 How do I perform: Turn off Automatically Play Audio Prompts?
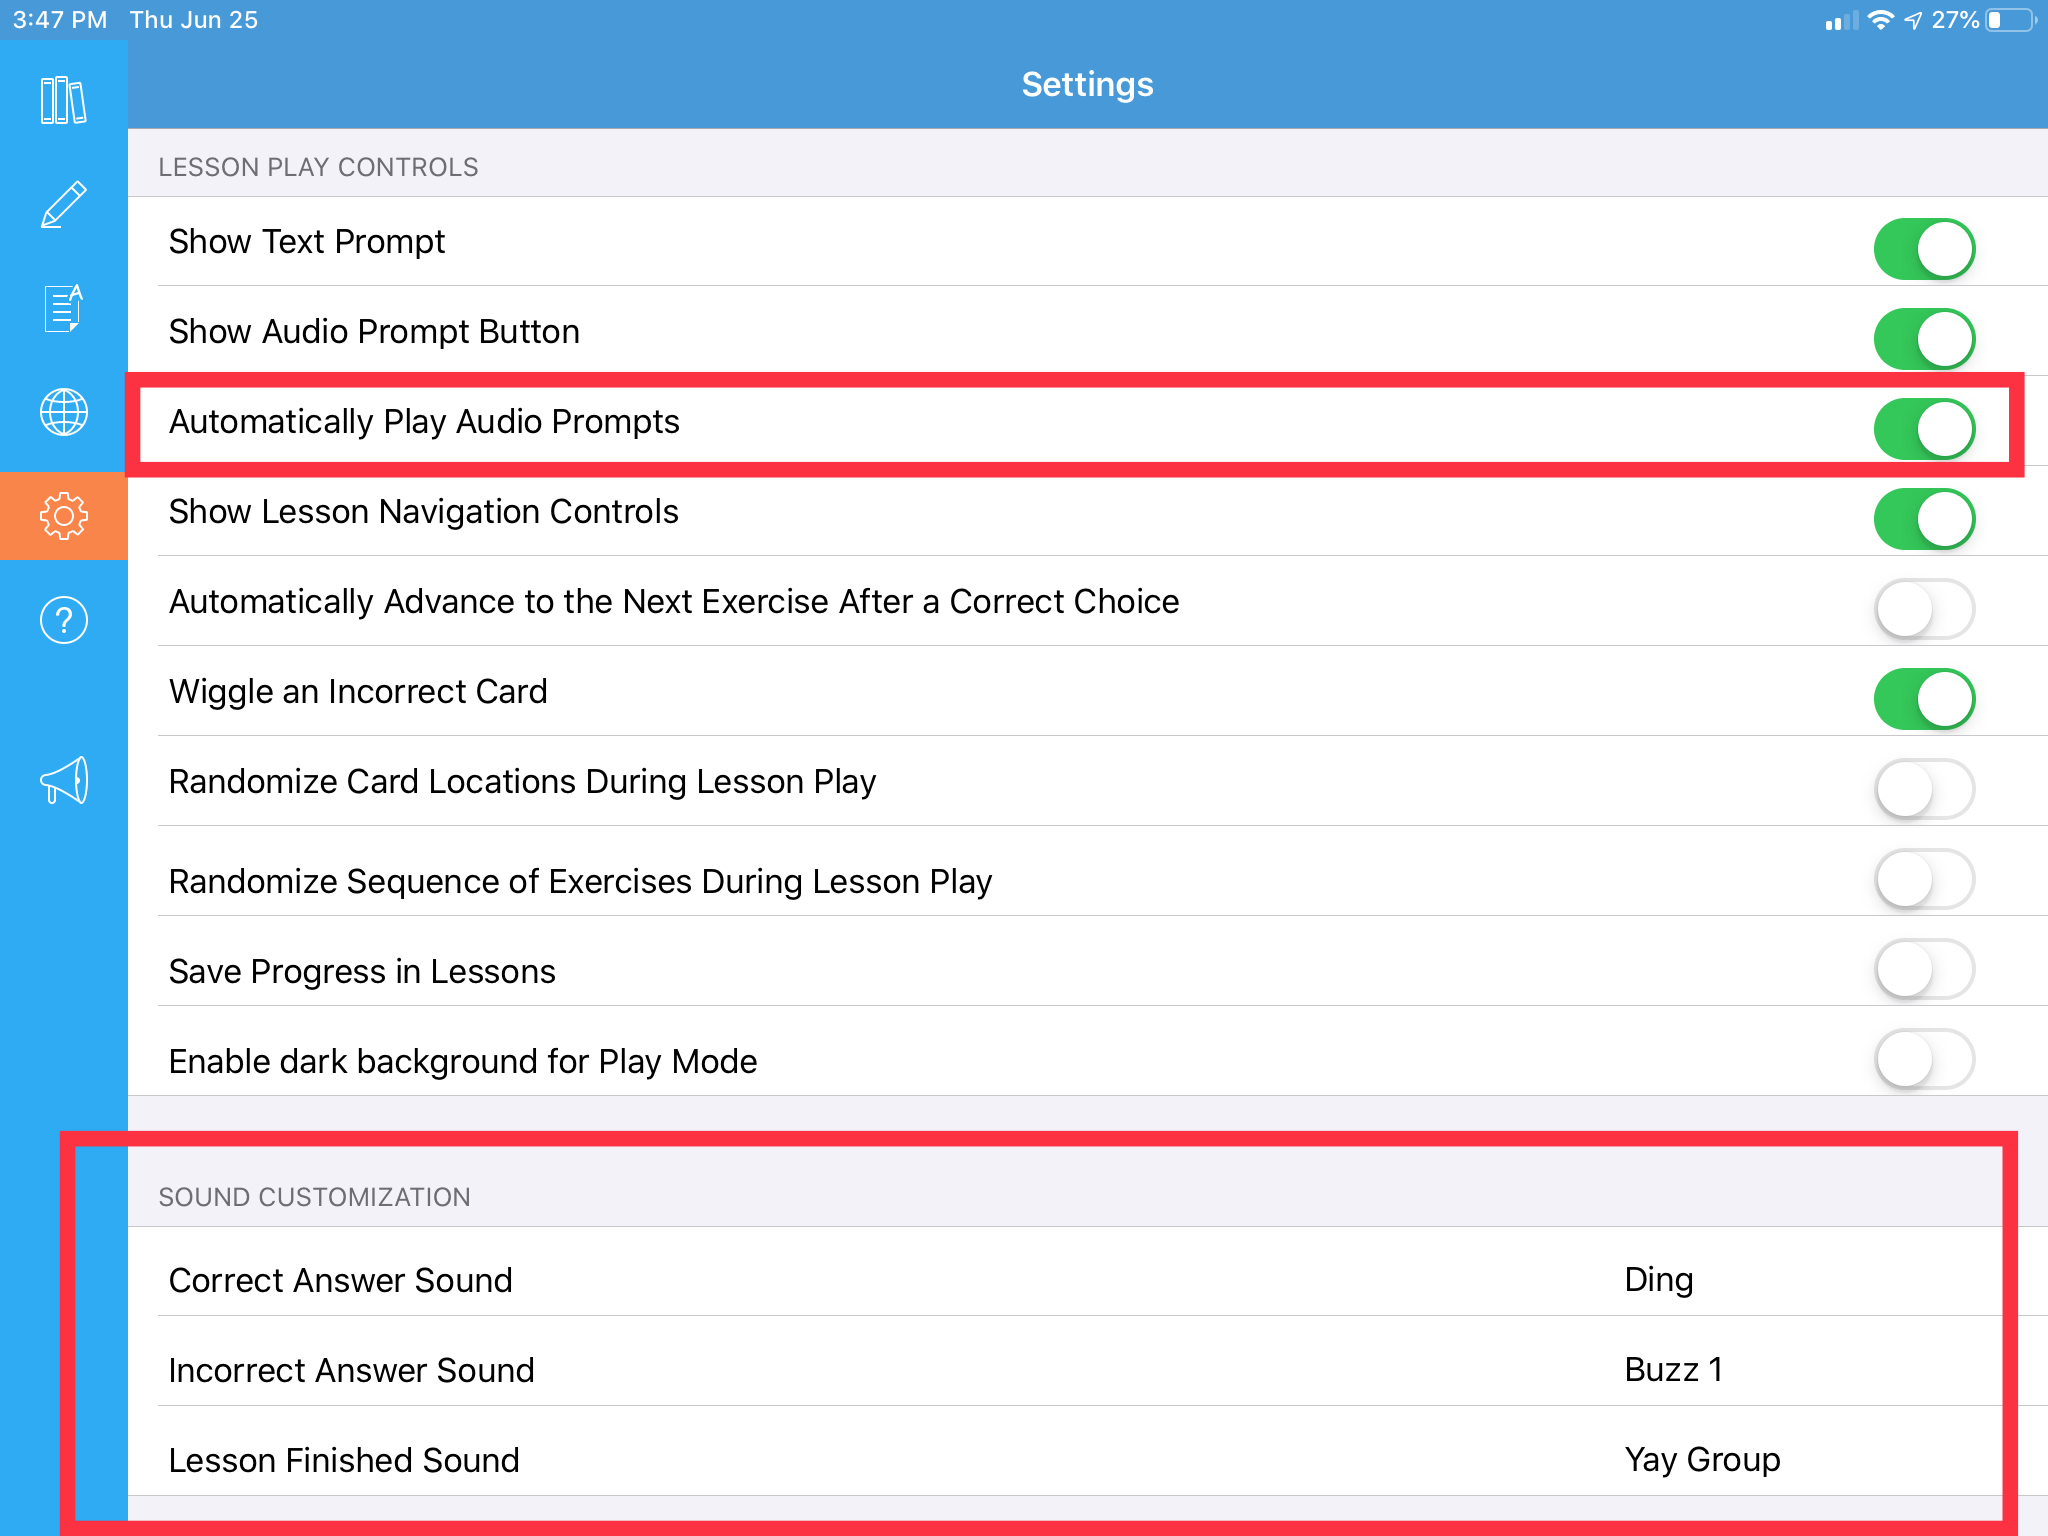pyautogui.click(x=1924, y=429)
